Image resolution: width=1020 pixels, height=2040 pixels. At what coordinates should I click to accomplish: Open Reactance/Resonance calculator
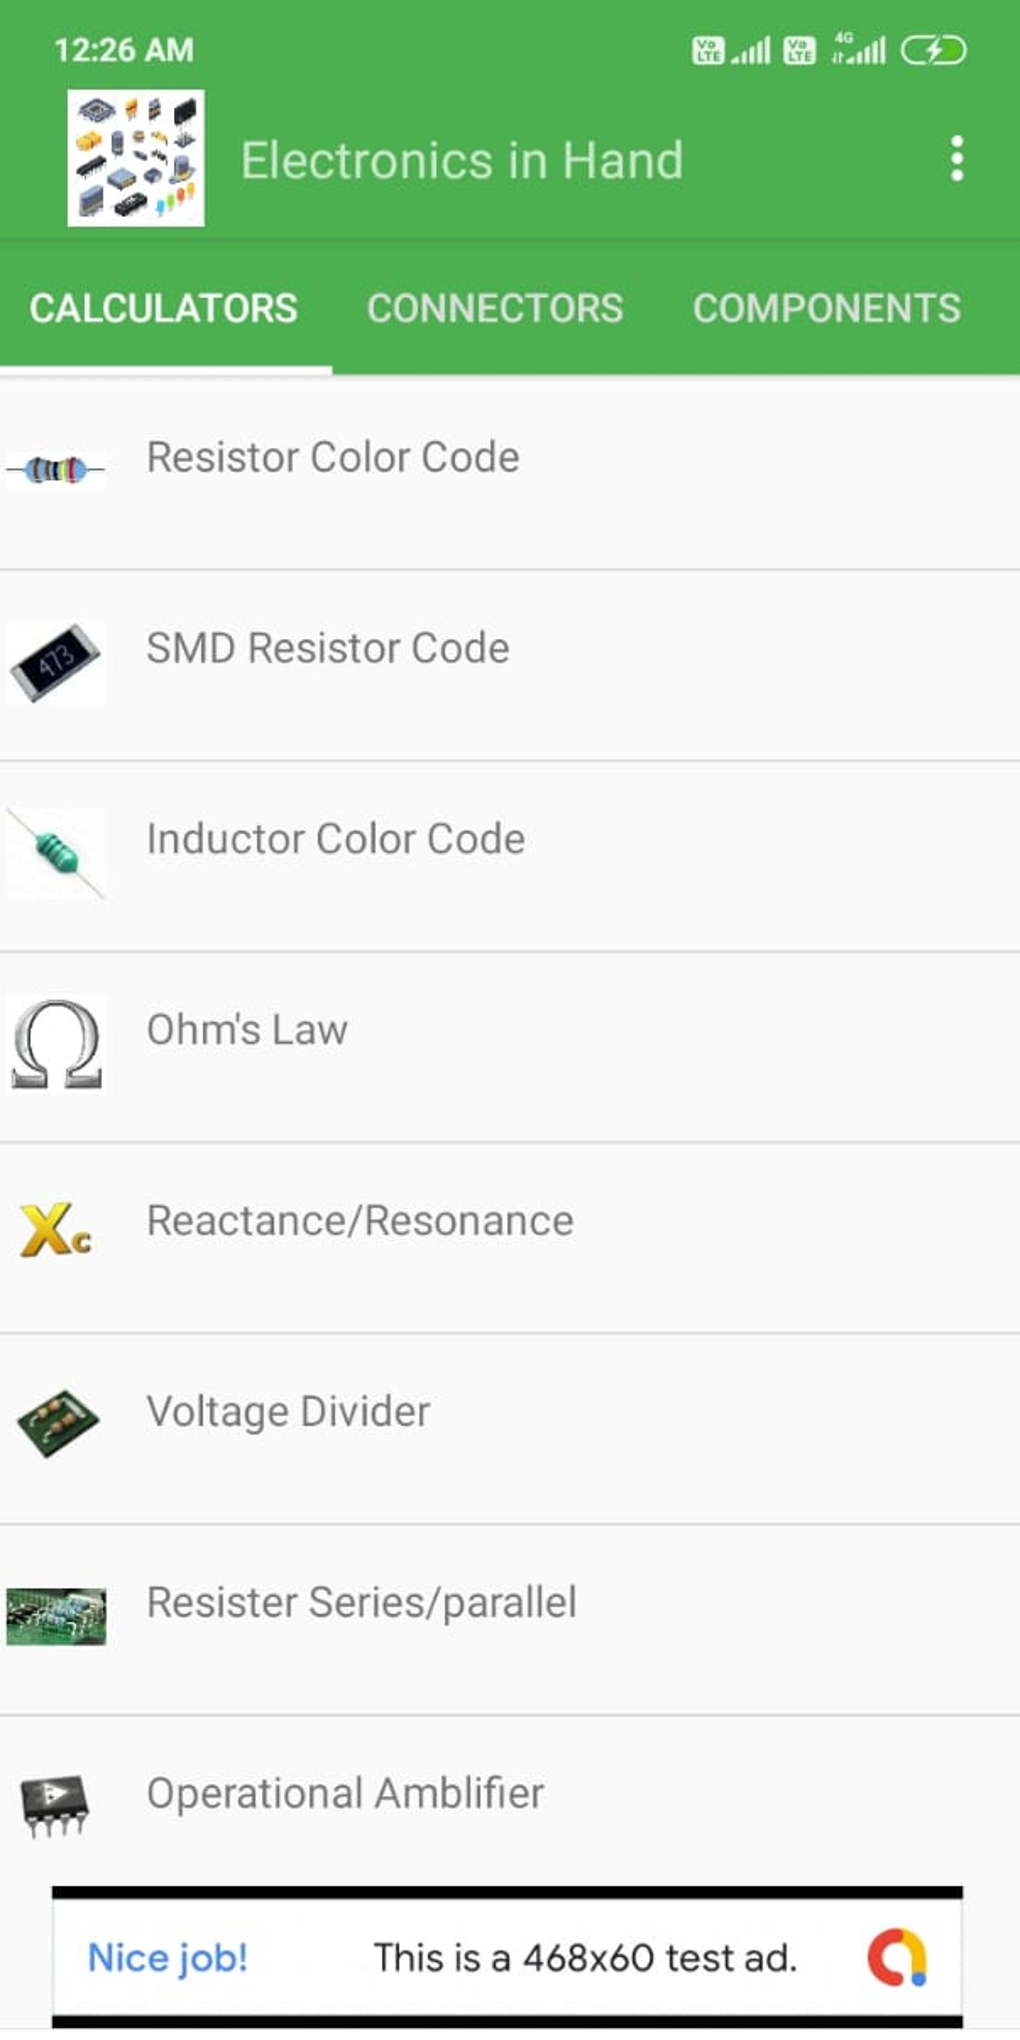pos(360,1221)
